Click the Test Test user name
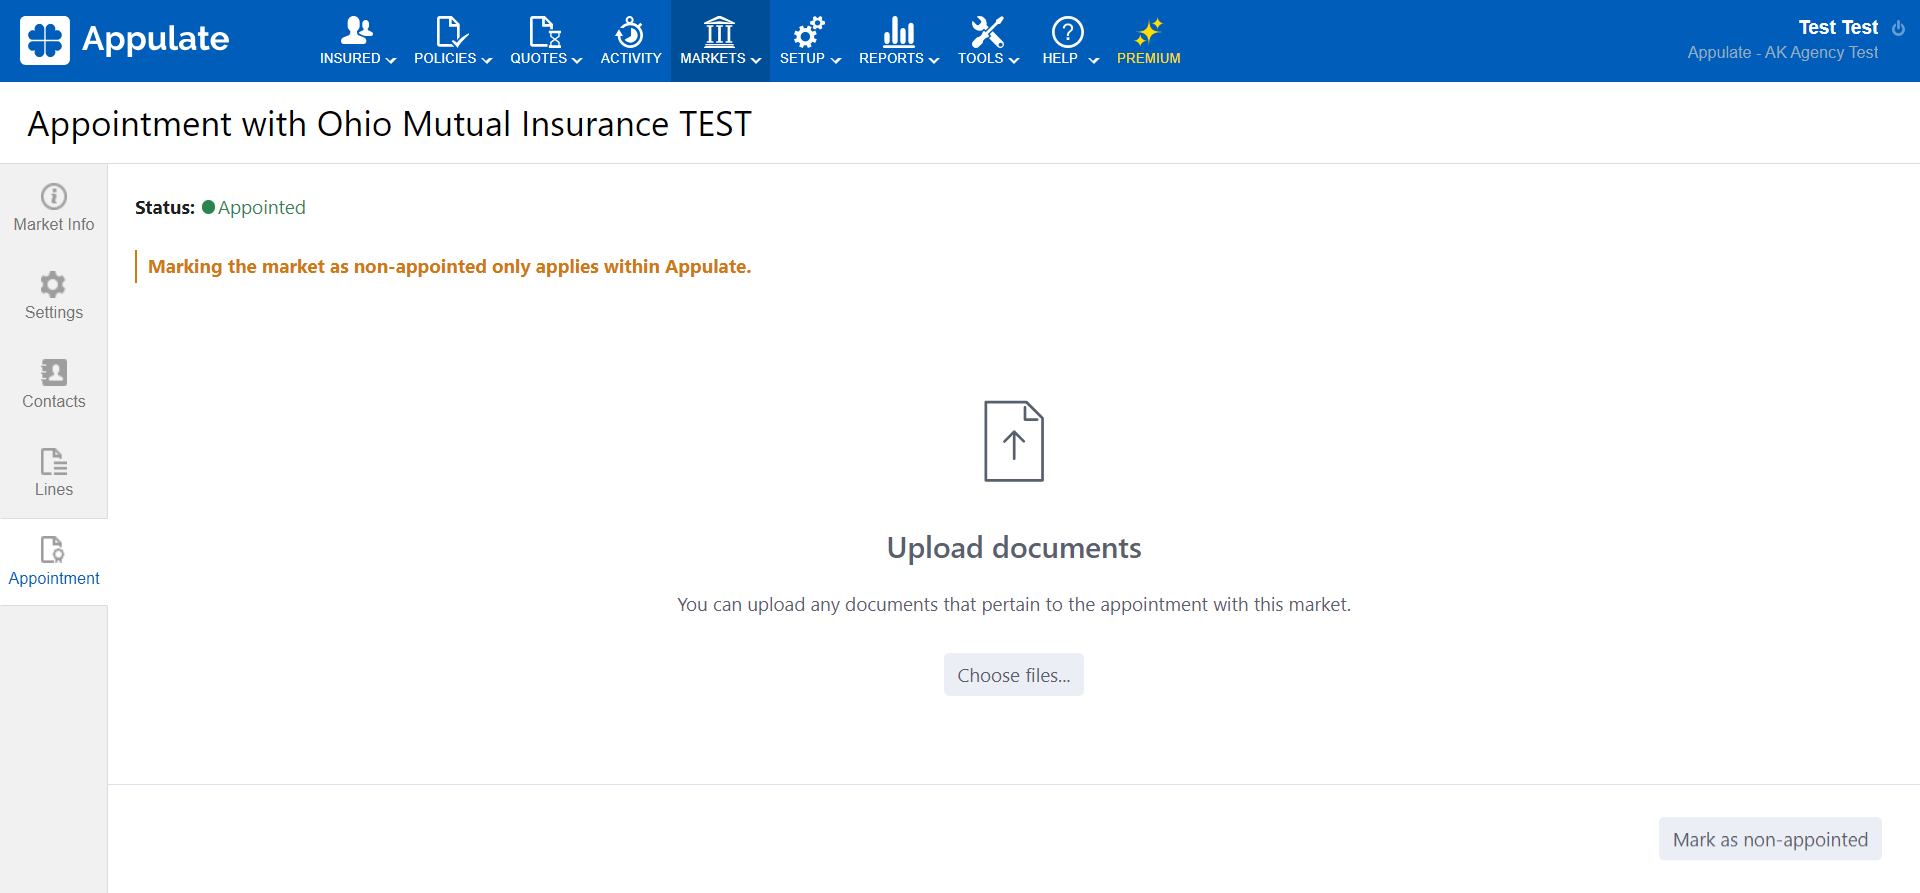 [x=1837, y=27]
